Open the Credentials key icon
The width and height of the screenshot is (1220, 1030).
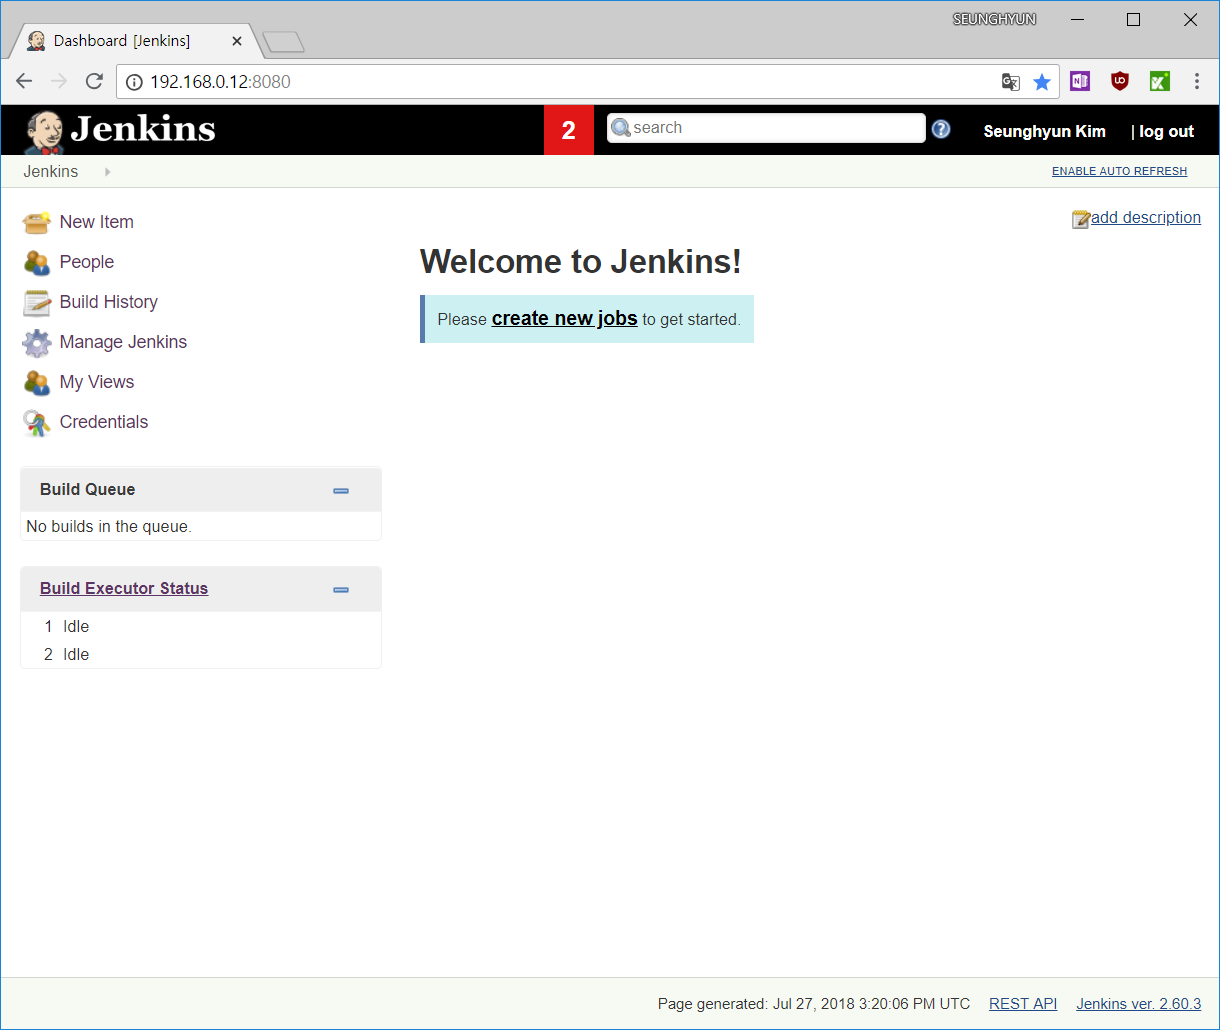[x=36, y=421]
